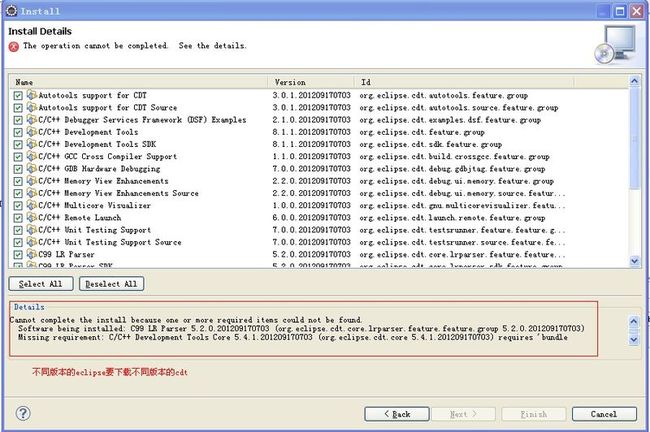The width and height of the screenshot is (650, 432).
Task: Click the icon next to C/C++ GCC Cross Compiler Support
Action: coord(32,156)
